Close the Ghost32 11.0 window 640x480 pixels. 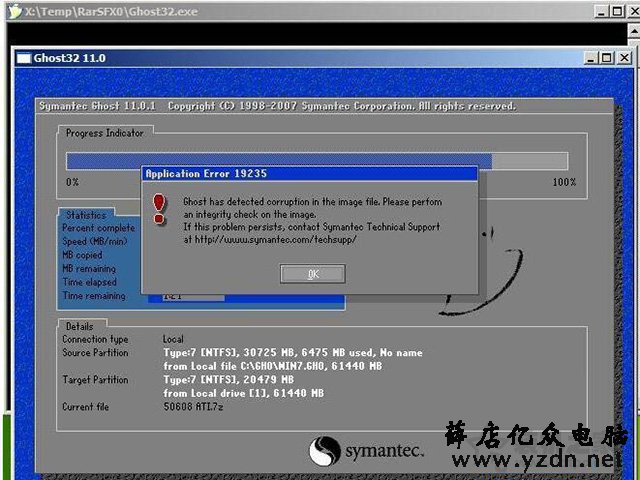coord(624,58)
